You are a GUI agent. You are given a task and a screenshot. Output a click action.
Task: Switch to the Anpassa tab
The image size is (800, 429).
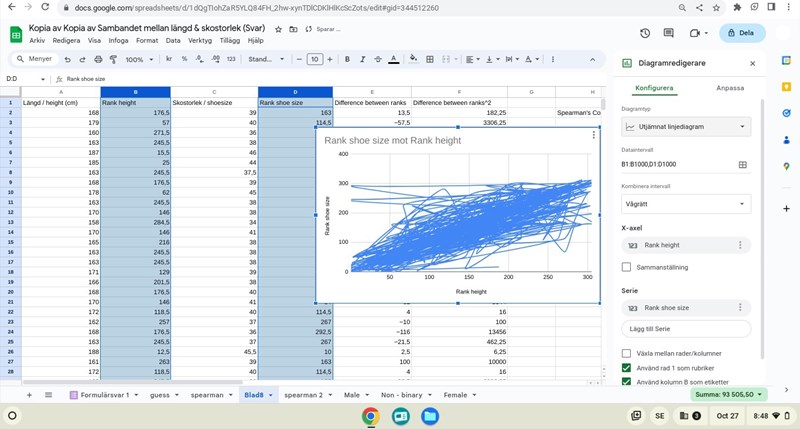coord(730,88)
